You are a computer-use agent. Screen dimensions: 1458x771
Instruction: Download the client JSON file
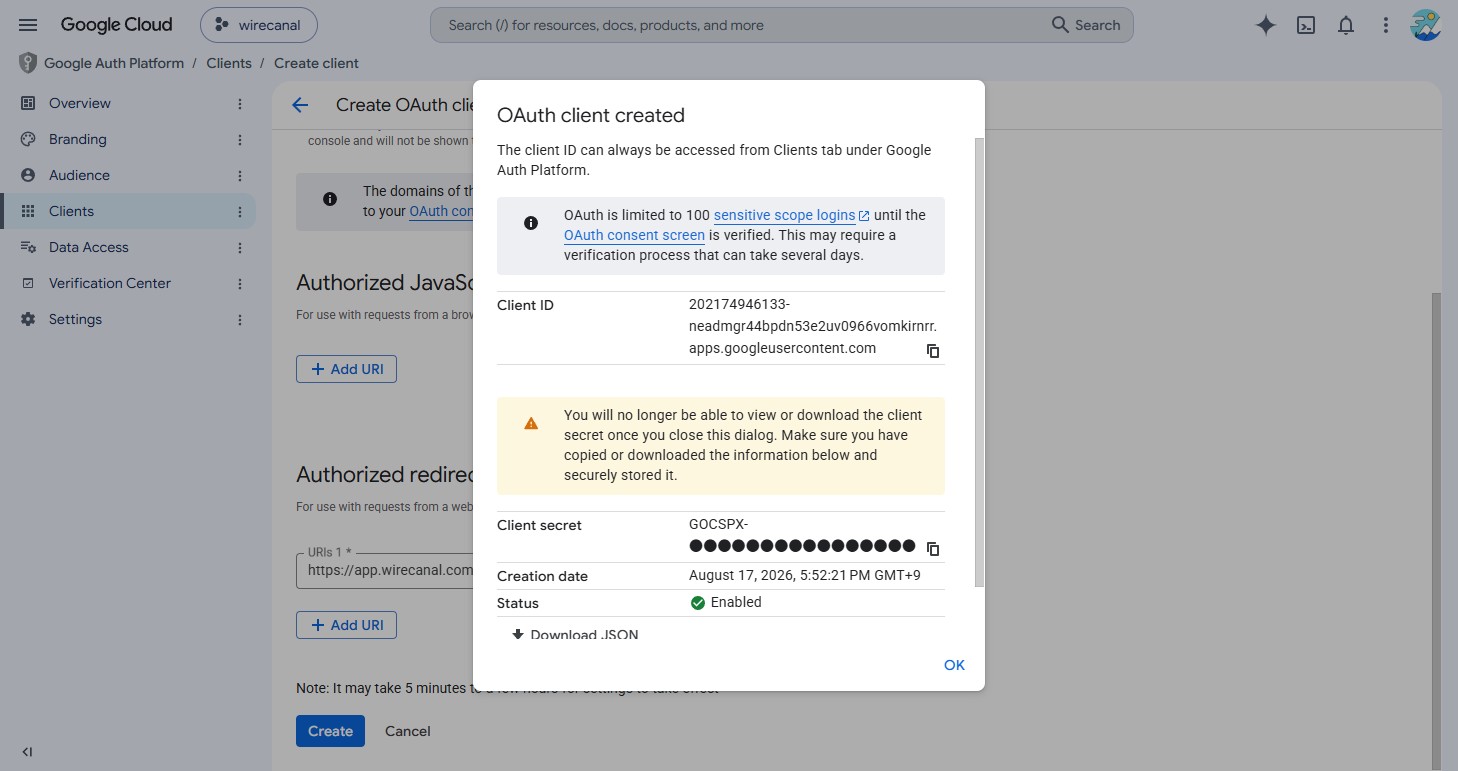pos(575,634)
